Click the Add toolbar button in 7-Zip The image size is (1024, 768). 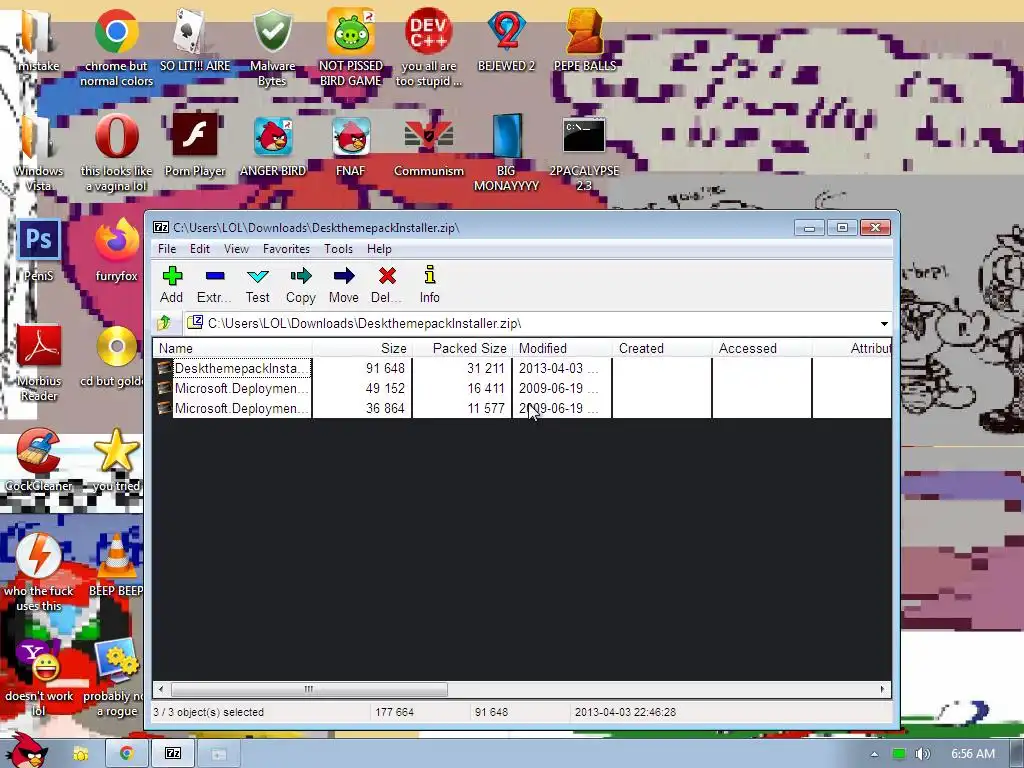pyautogui.click(x=172, y=285)
